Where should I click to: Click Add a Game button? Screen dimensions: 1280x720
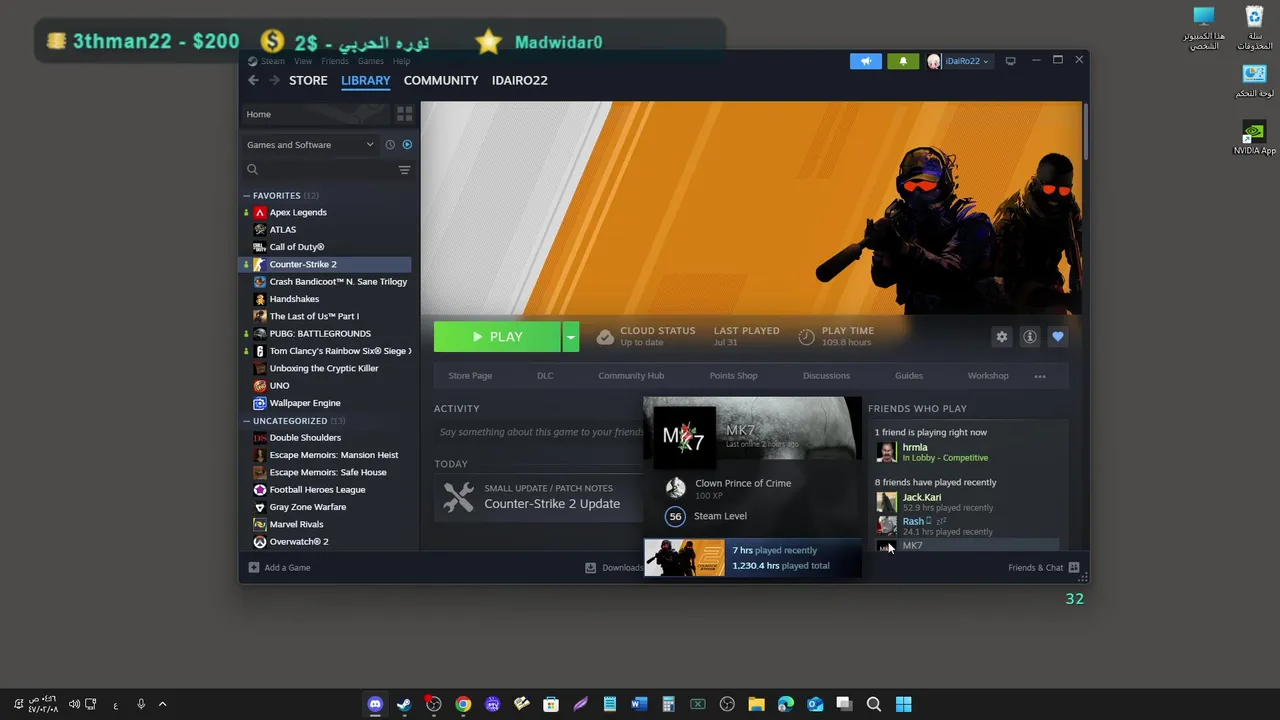[x=279, y=568]
